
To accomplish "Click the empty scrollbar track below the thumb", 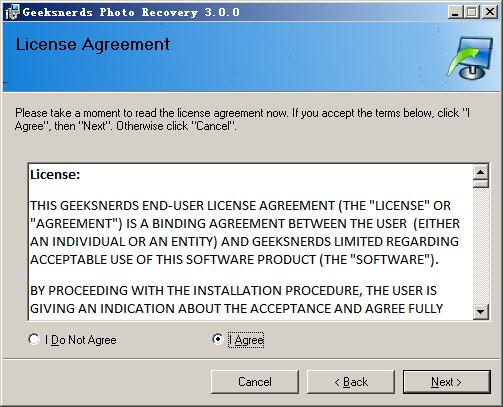I will [x=481, y=246].
